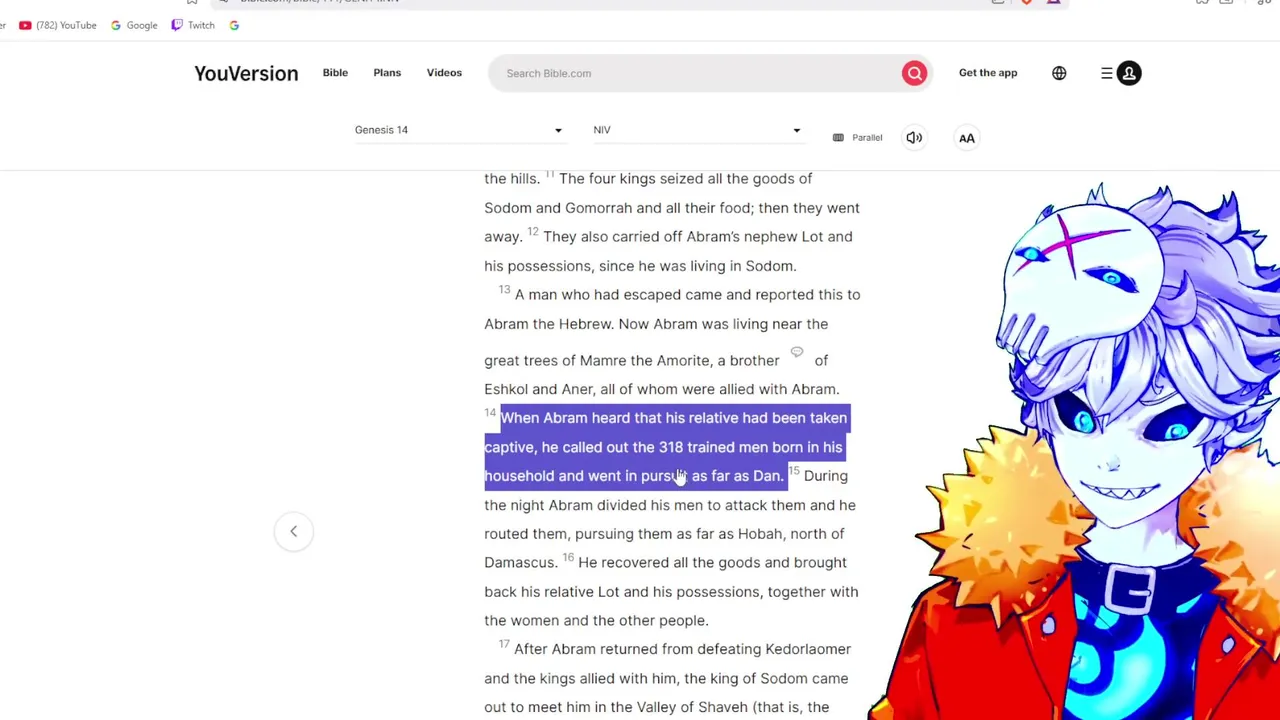
Task: Open the Google bookmark
Action: (x=134, y=25)
